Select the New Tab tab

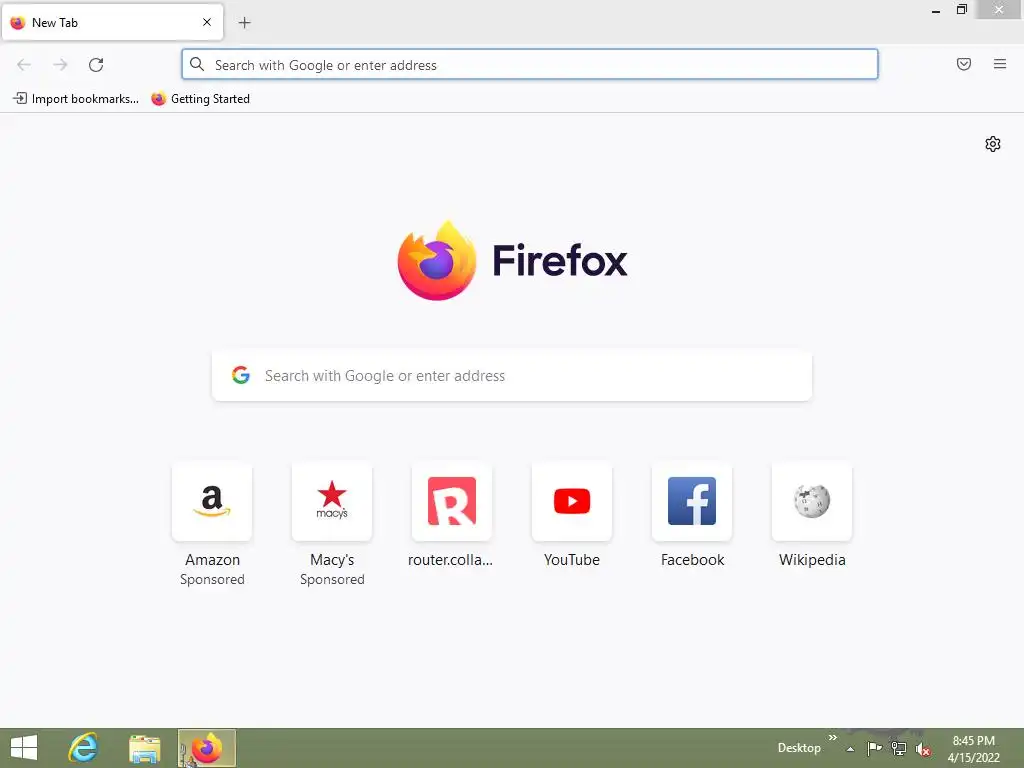112,22
